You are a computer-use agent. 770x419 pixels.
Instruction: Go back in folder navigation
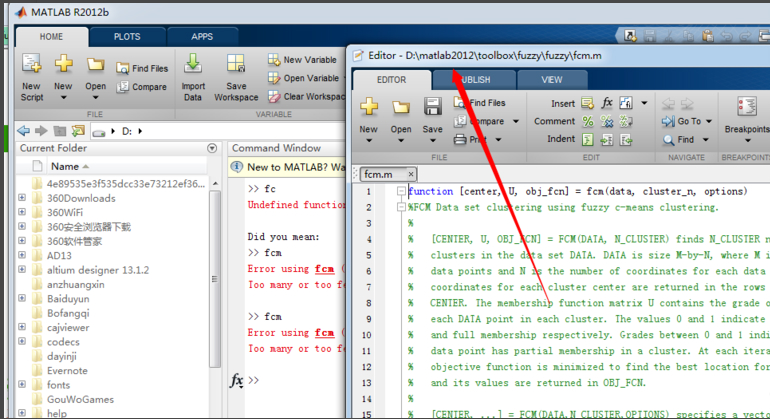click(24, 131)
